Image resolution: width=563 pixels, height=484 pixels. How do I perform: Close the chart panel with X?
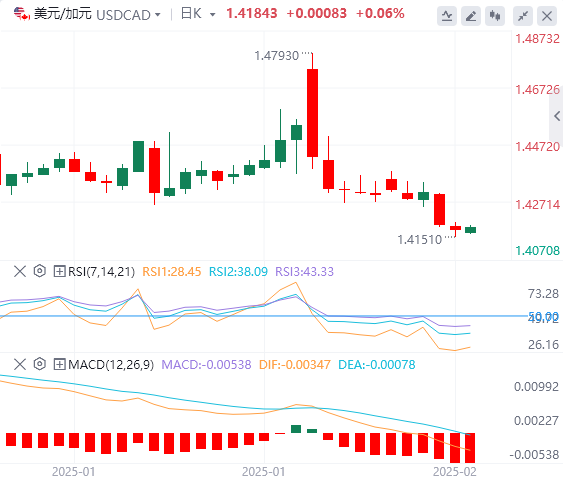tap(547, 16)
